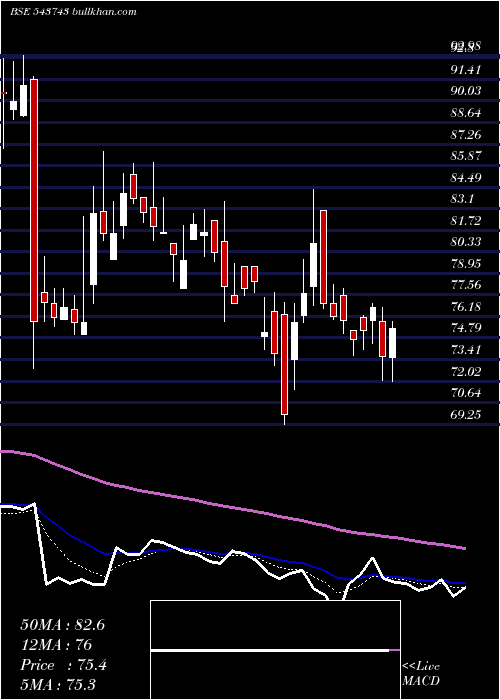The width and height of the screenshot is (500, 700).
Task: Click the 81.72 price axis label
Action: pos(466,221)
